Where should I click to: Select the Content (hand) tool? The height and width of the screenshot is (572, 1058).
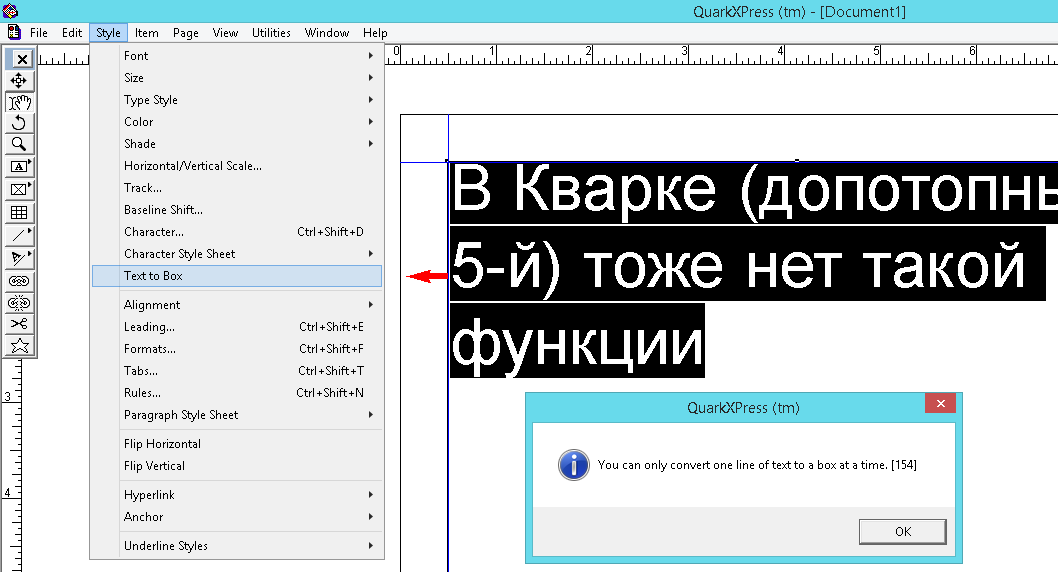(x=19, y=103)
